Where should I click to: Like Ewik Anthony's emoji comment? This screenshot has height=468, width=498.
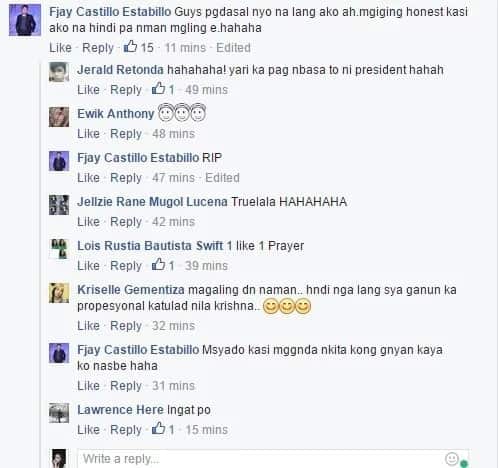[x=88, y=133]
